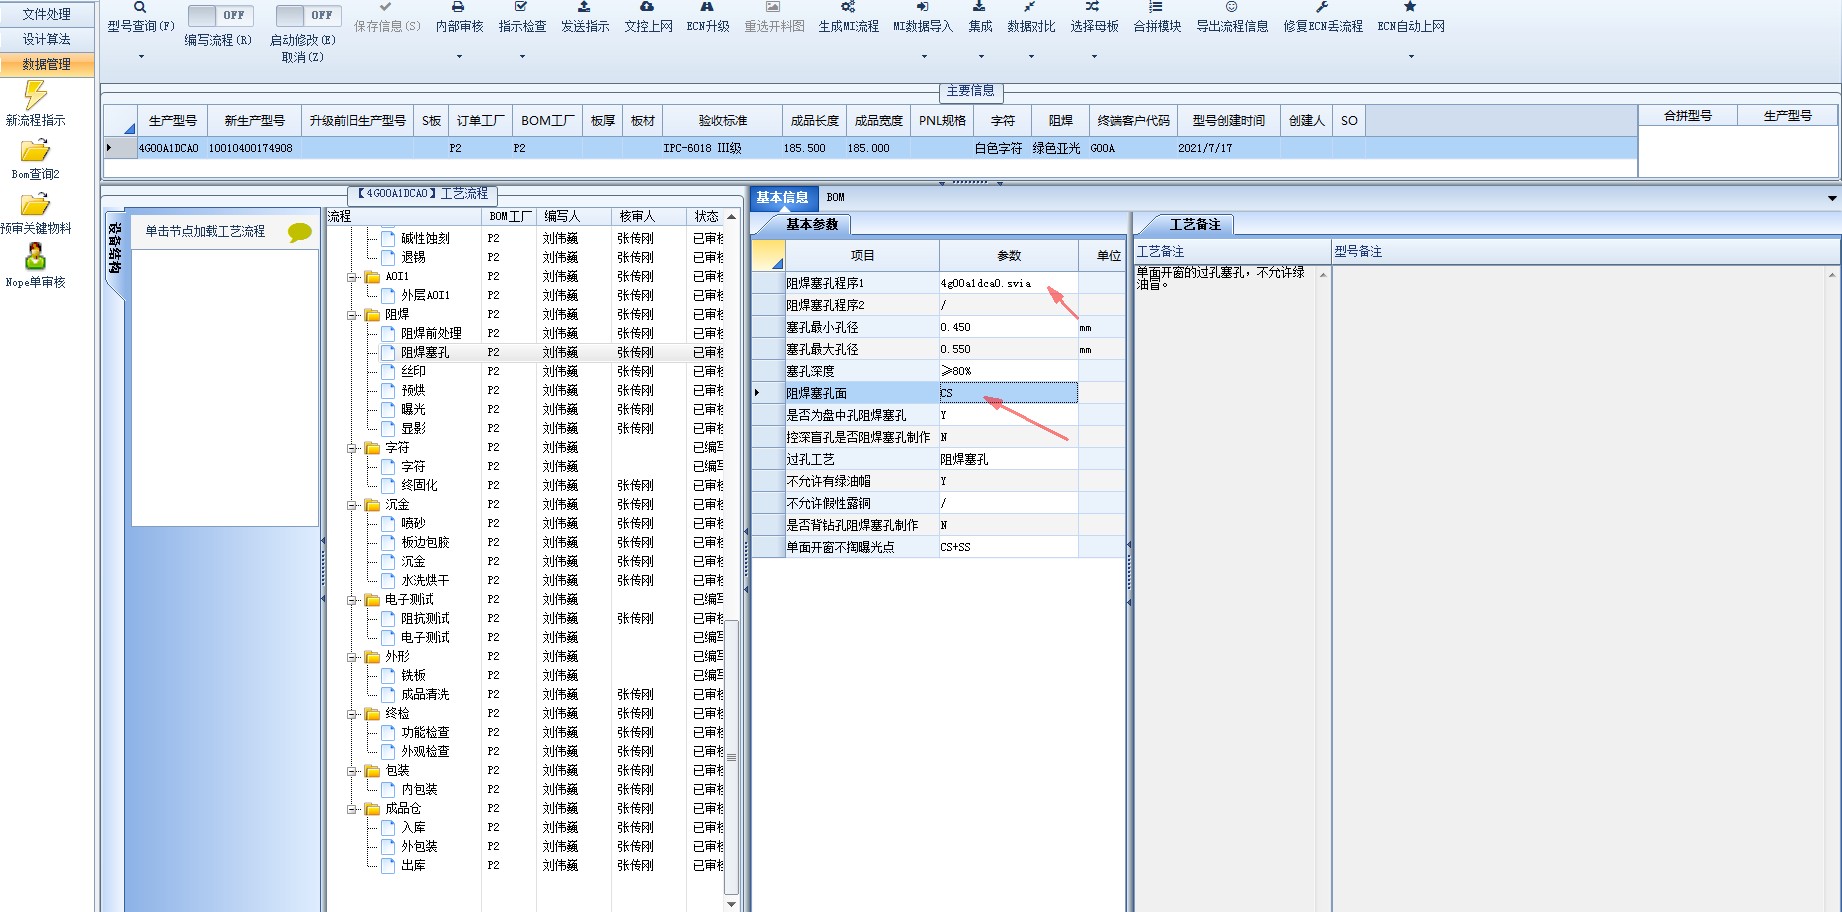Viewport: 1842px width, 912px height.
Task: Open 文件处理 side menu
Action: (x=47, y=14)
